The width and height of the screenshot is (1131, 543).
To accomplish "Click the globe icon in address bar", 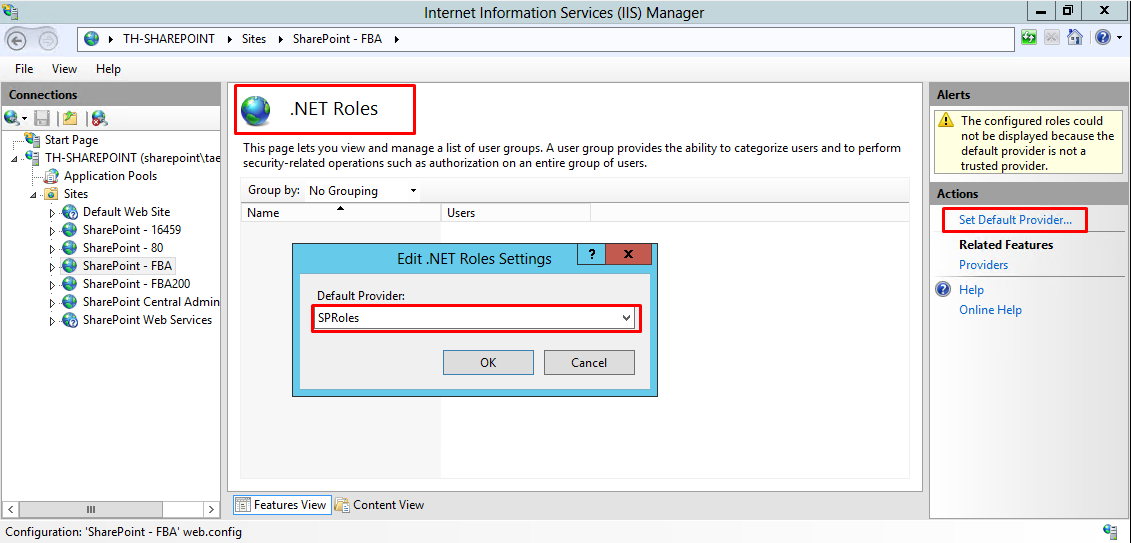I will pyautogui.click(x=92, y=39).
